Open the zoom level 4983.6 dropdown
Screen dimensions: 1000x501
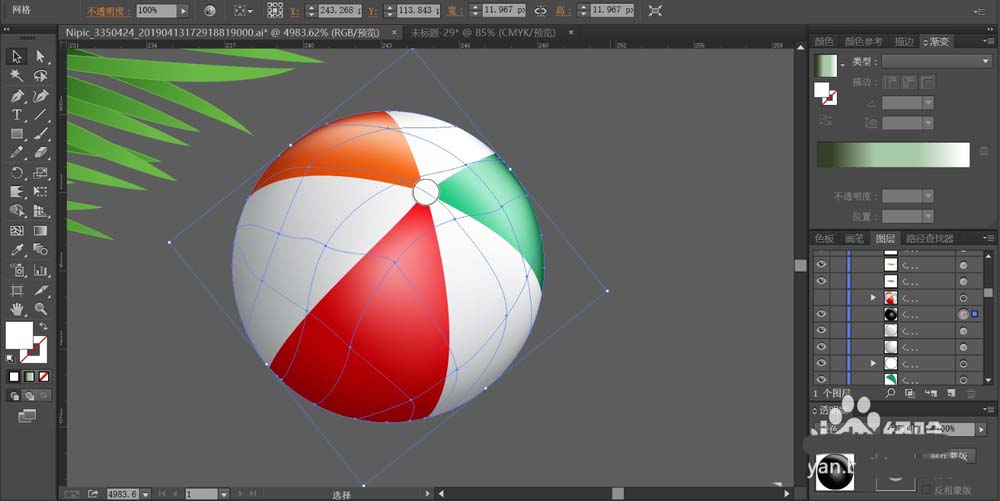tap(146, 494)
